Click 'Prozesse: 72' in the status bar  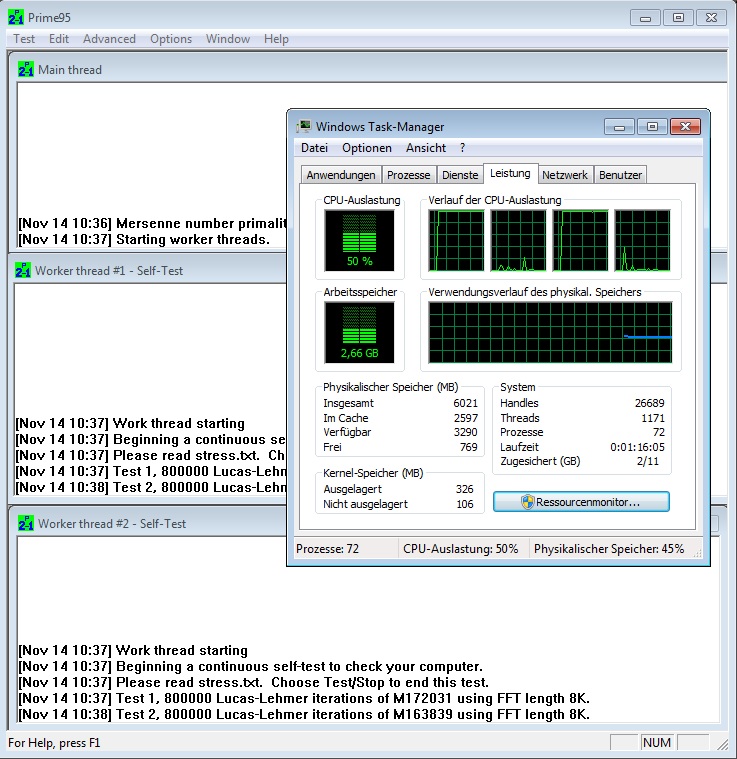(328, 549)
